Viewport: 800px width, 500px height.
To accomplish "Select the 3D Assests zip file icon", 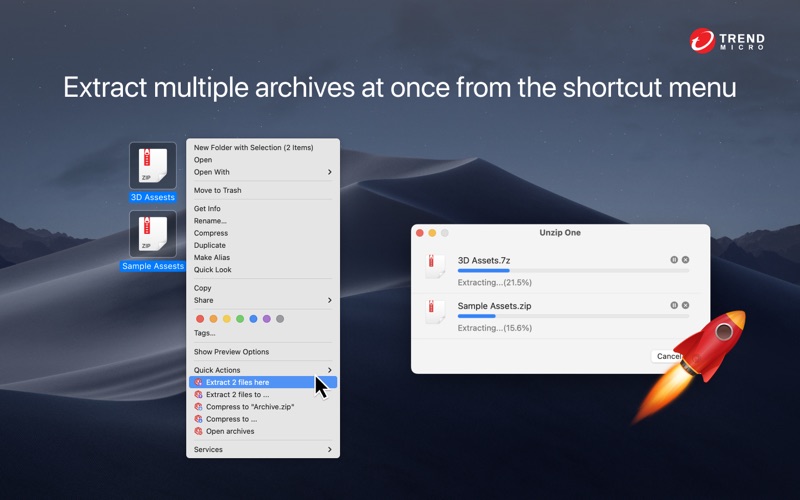I will (x=153, y=165).
